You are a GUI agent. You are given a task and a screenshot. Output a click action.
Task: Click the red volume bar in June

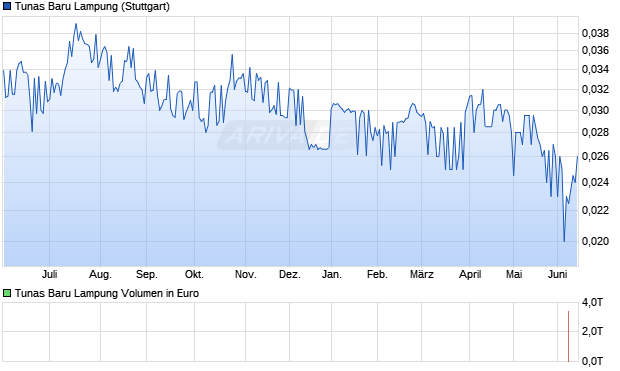coord(569,336)
